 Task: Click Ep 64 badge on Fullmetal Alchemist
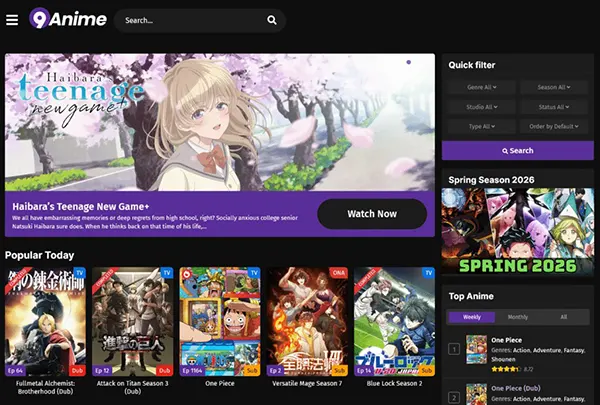click(15, 371)
